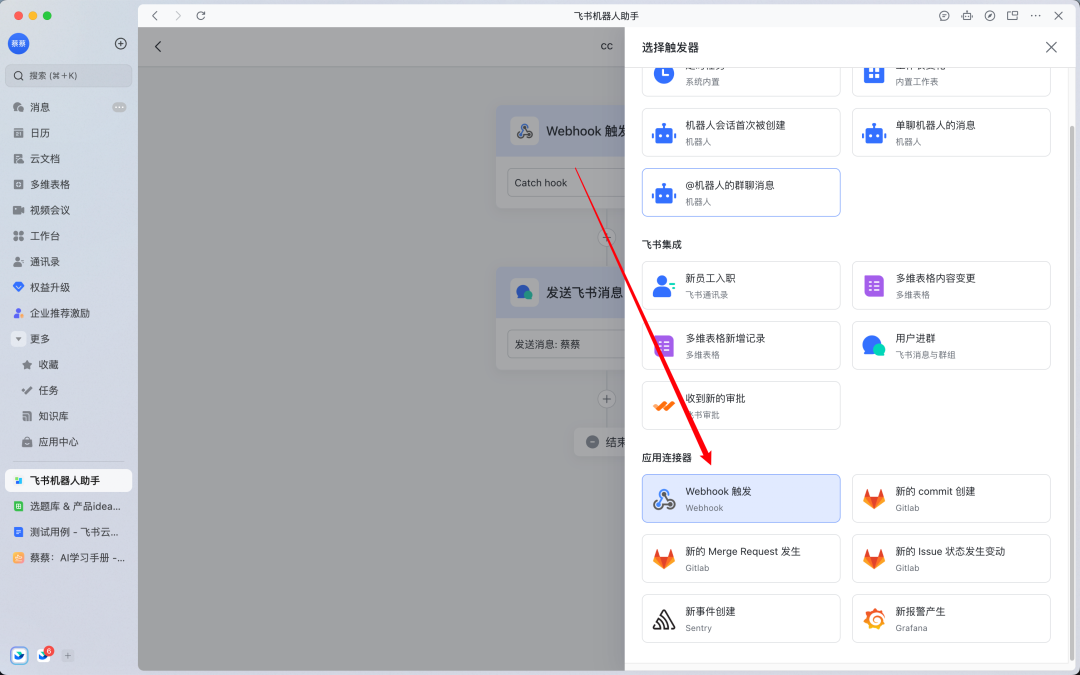Close the 选择触发器 panel
The height and width of the screenshot is (675, 1080).
point(1051,47)
